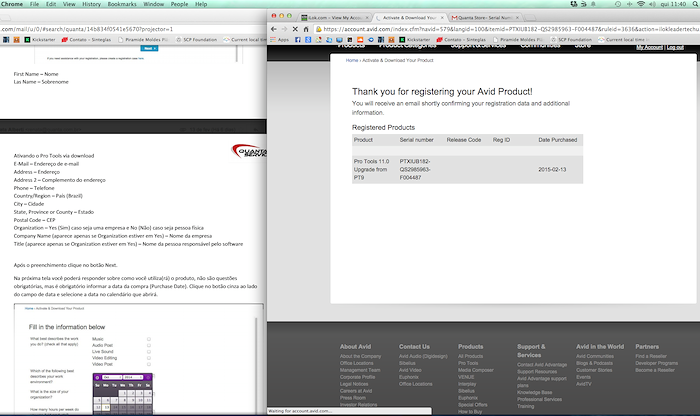Click address bar in Avid window

click(506, 29)
